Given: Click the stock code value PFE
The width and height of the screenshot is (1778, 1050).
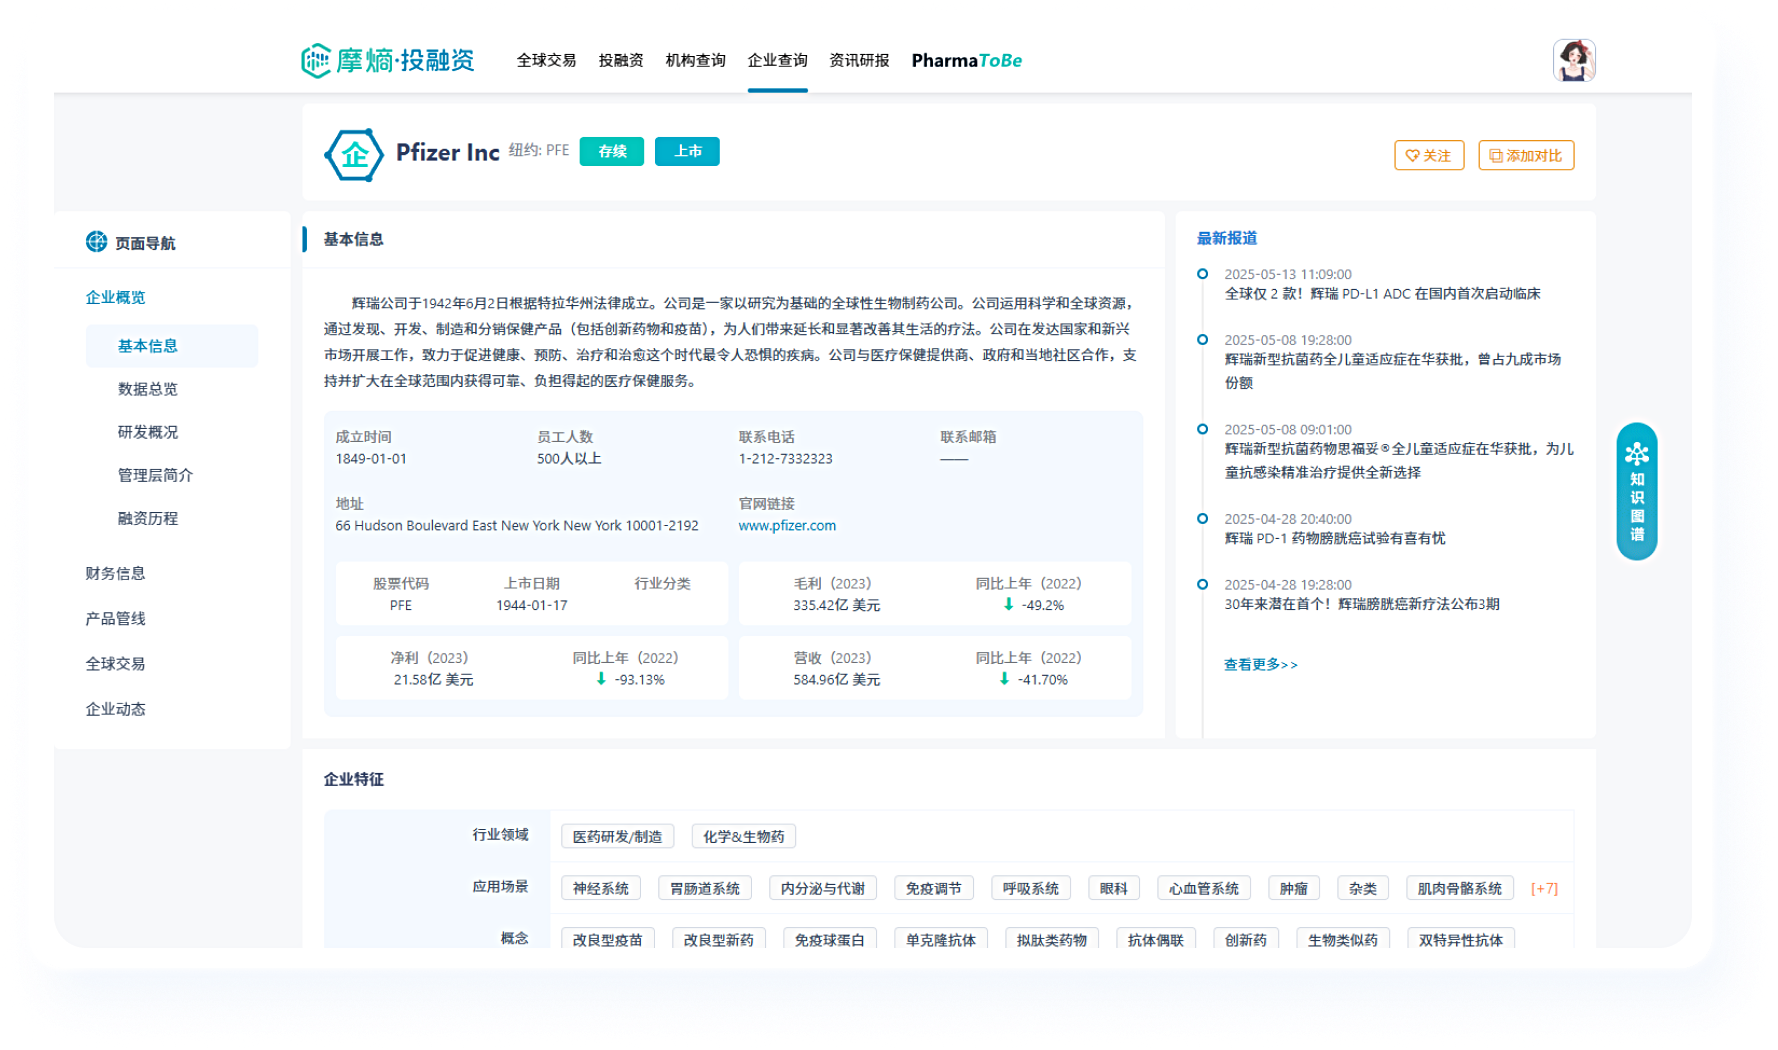Looking at the screenshot, I should (400, 605).
